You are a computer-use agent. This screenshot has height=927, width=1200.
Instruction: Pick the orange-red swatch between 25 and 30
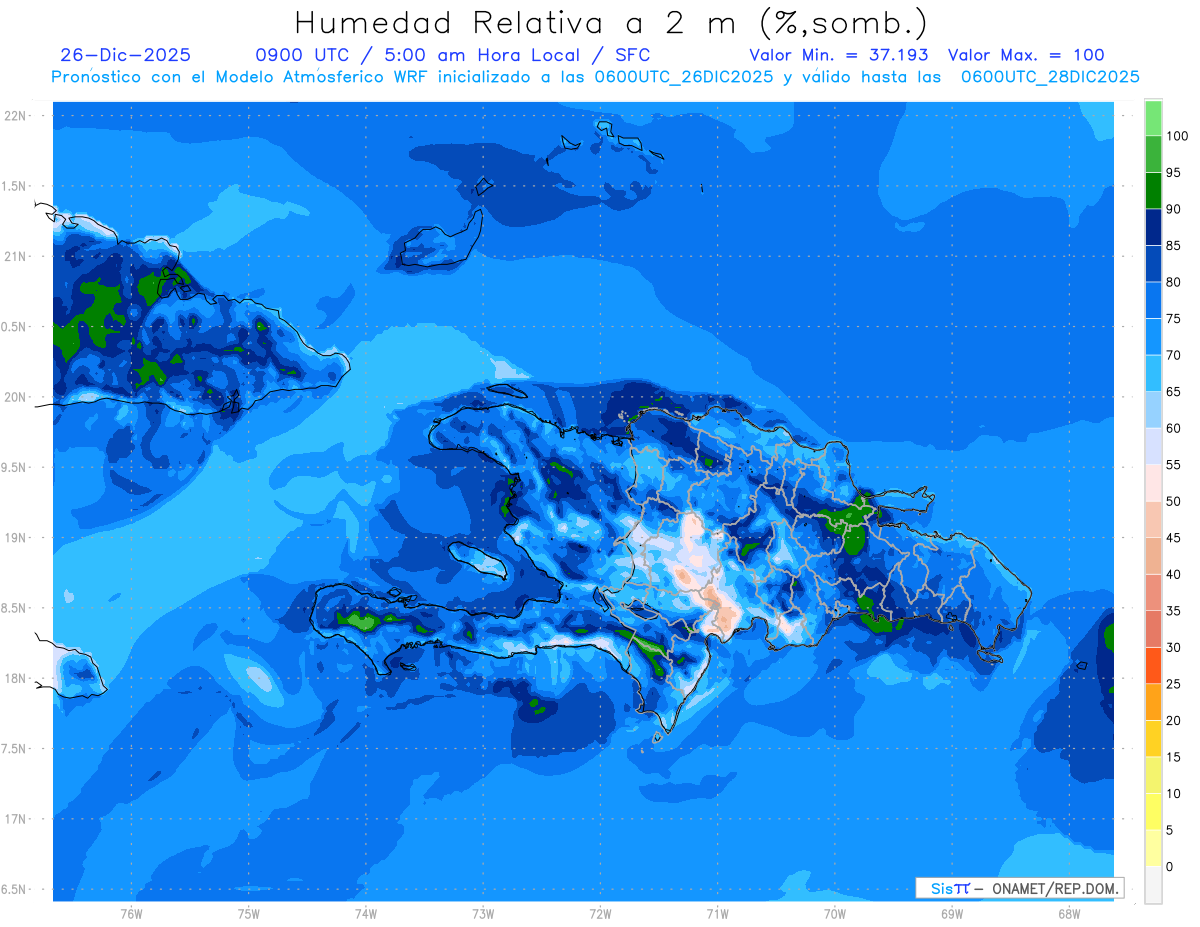1153,665
